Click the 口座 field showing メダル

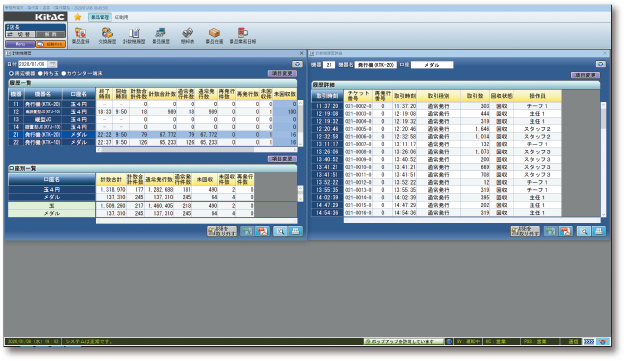432,65
